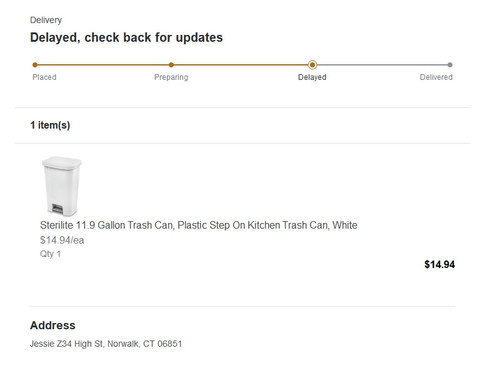Screen dimensions: 500x391
Task: Open the Sterilite 11.9 Gallon Trash Can link
Action: [199, 225]
